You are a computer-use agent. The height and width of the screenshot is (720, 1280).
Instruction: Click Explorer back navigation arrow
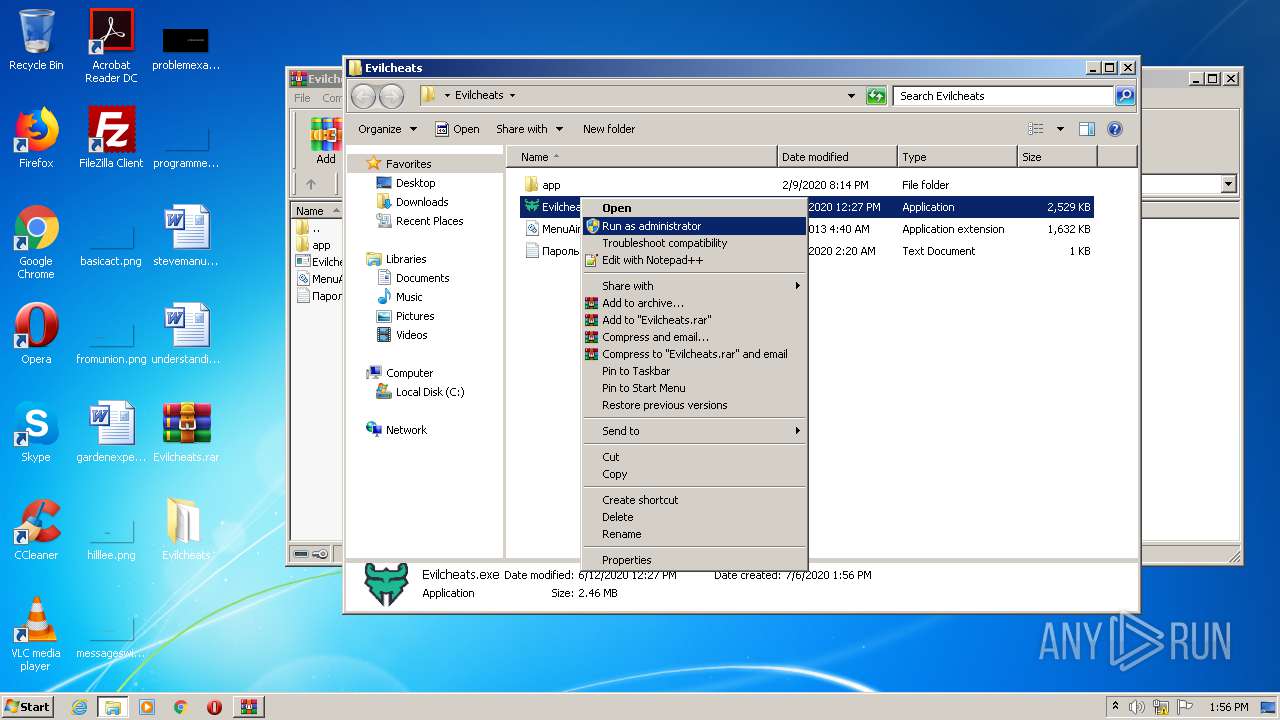(363, 96)
